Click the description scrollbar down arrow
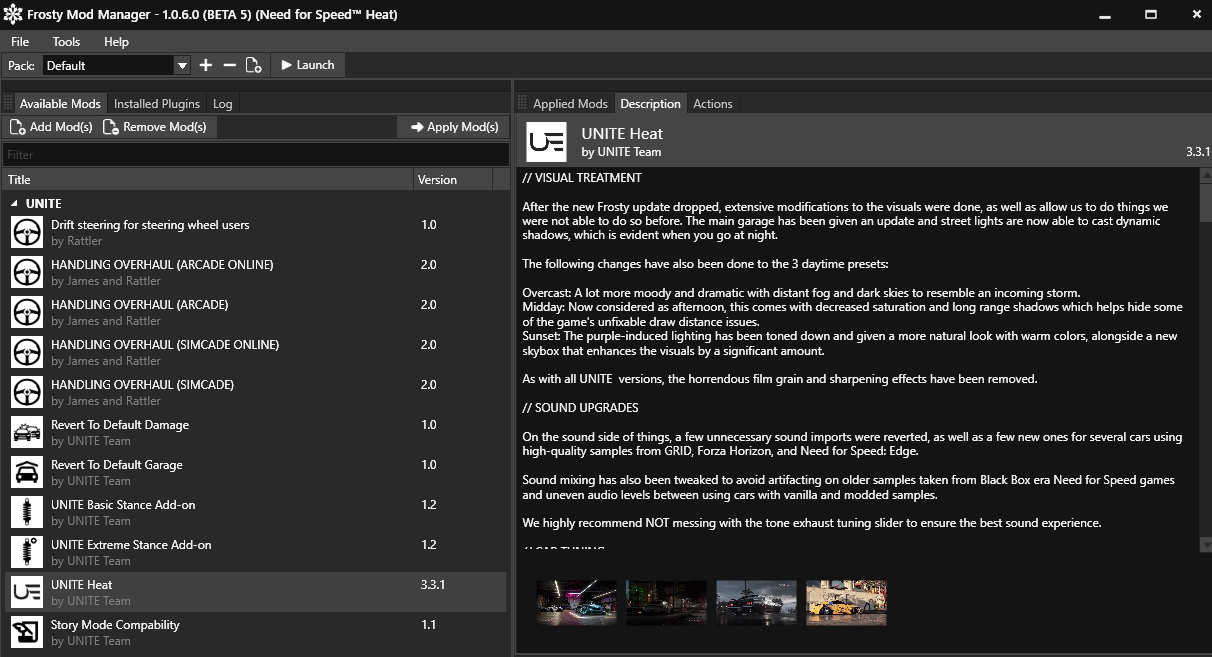This screenshot has width=1212, height=657. click(1205, 544)
